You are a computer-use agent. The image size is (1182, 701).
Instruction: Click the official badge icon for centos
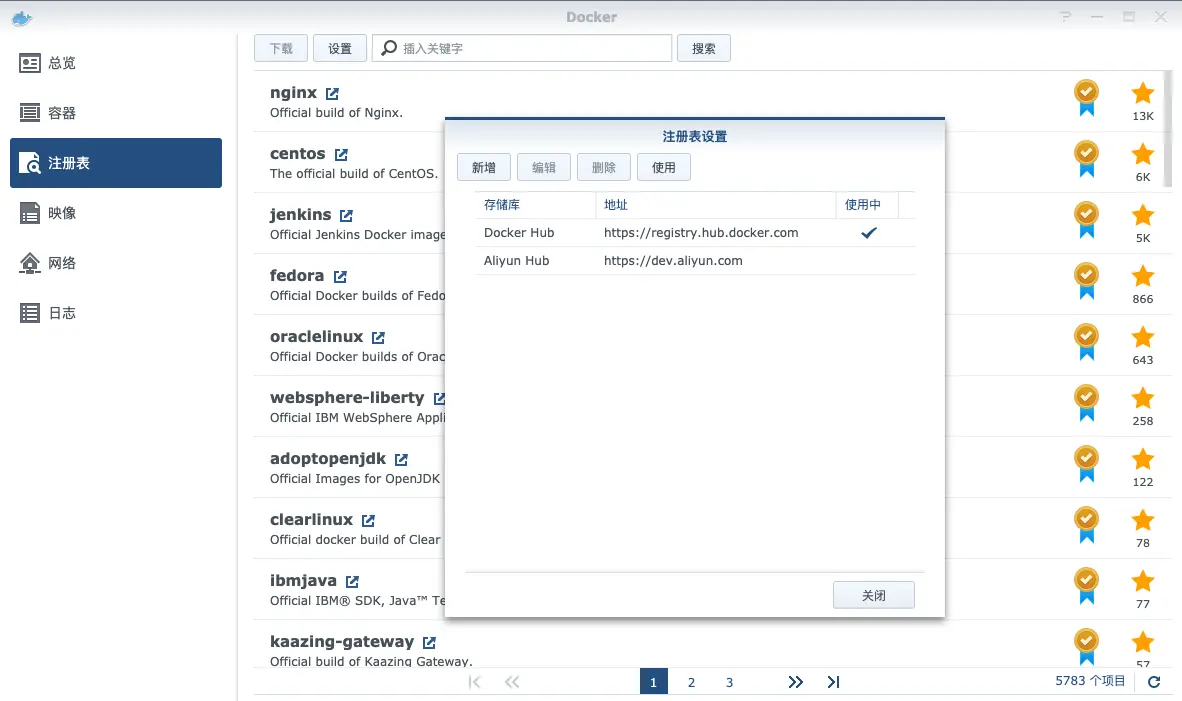(x=1086, y=159)
